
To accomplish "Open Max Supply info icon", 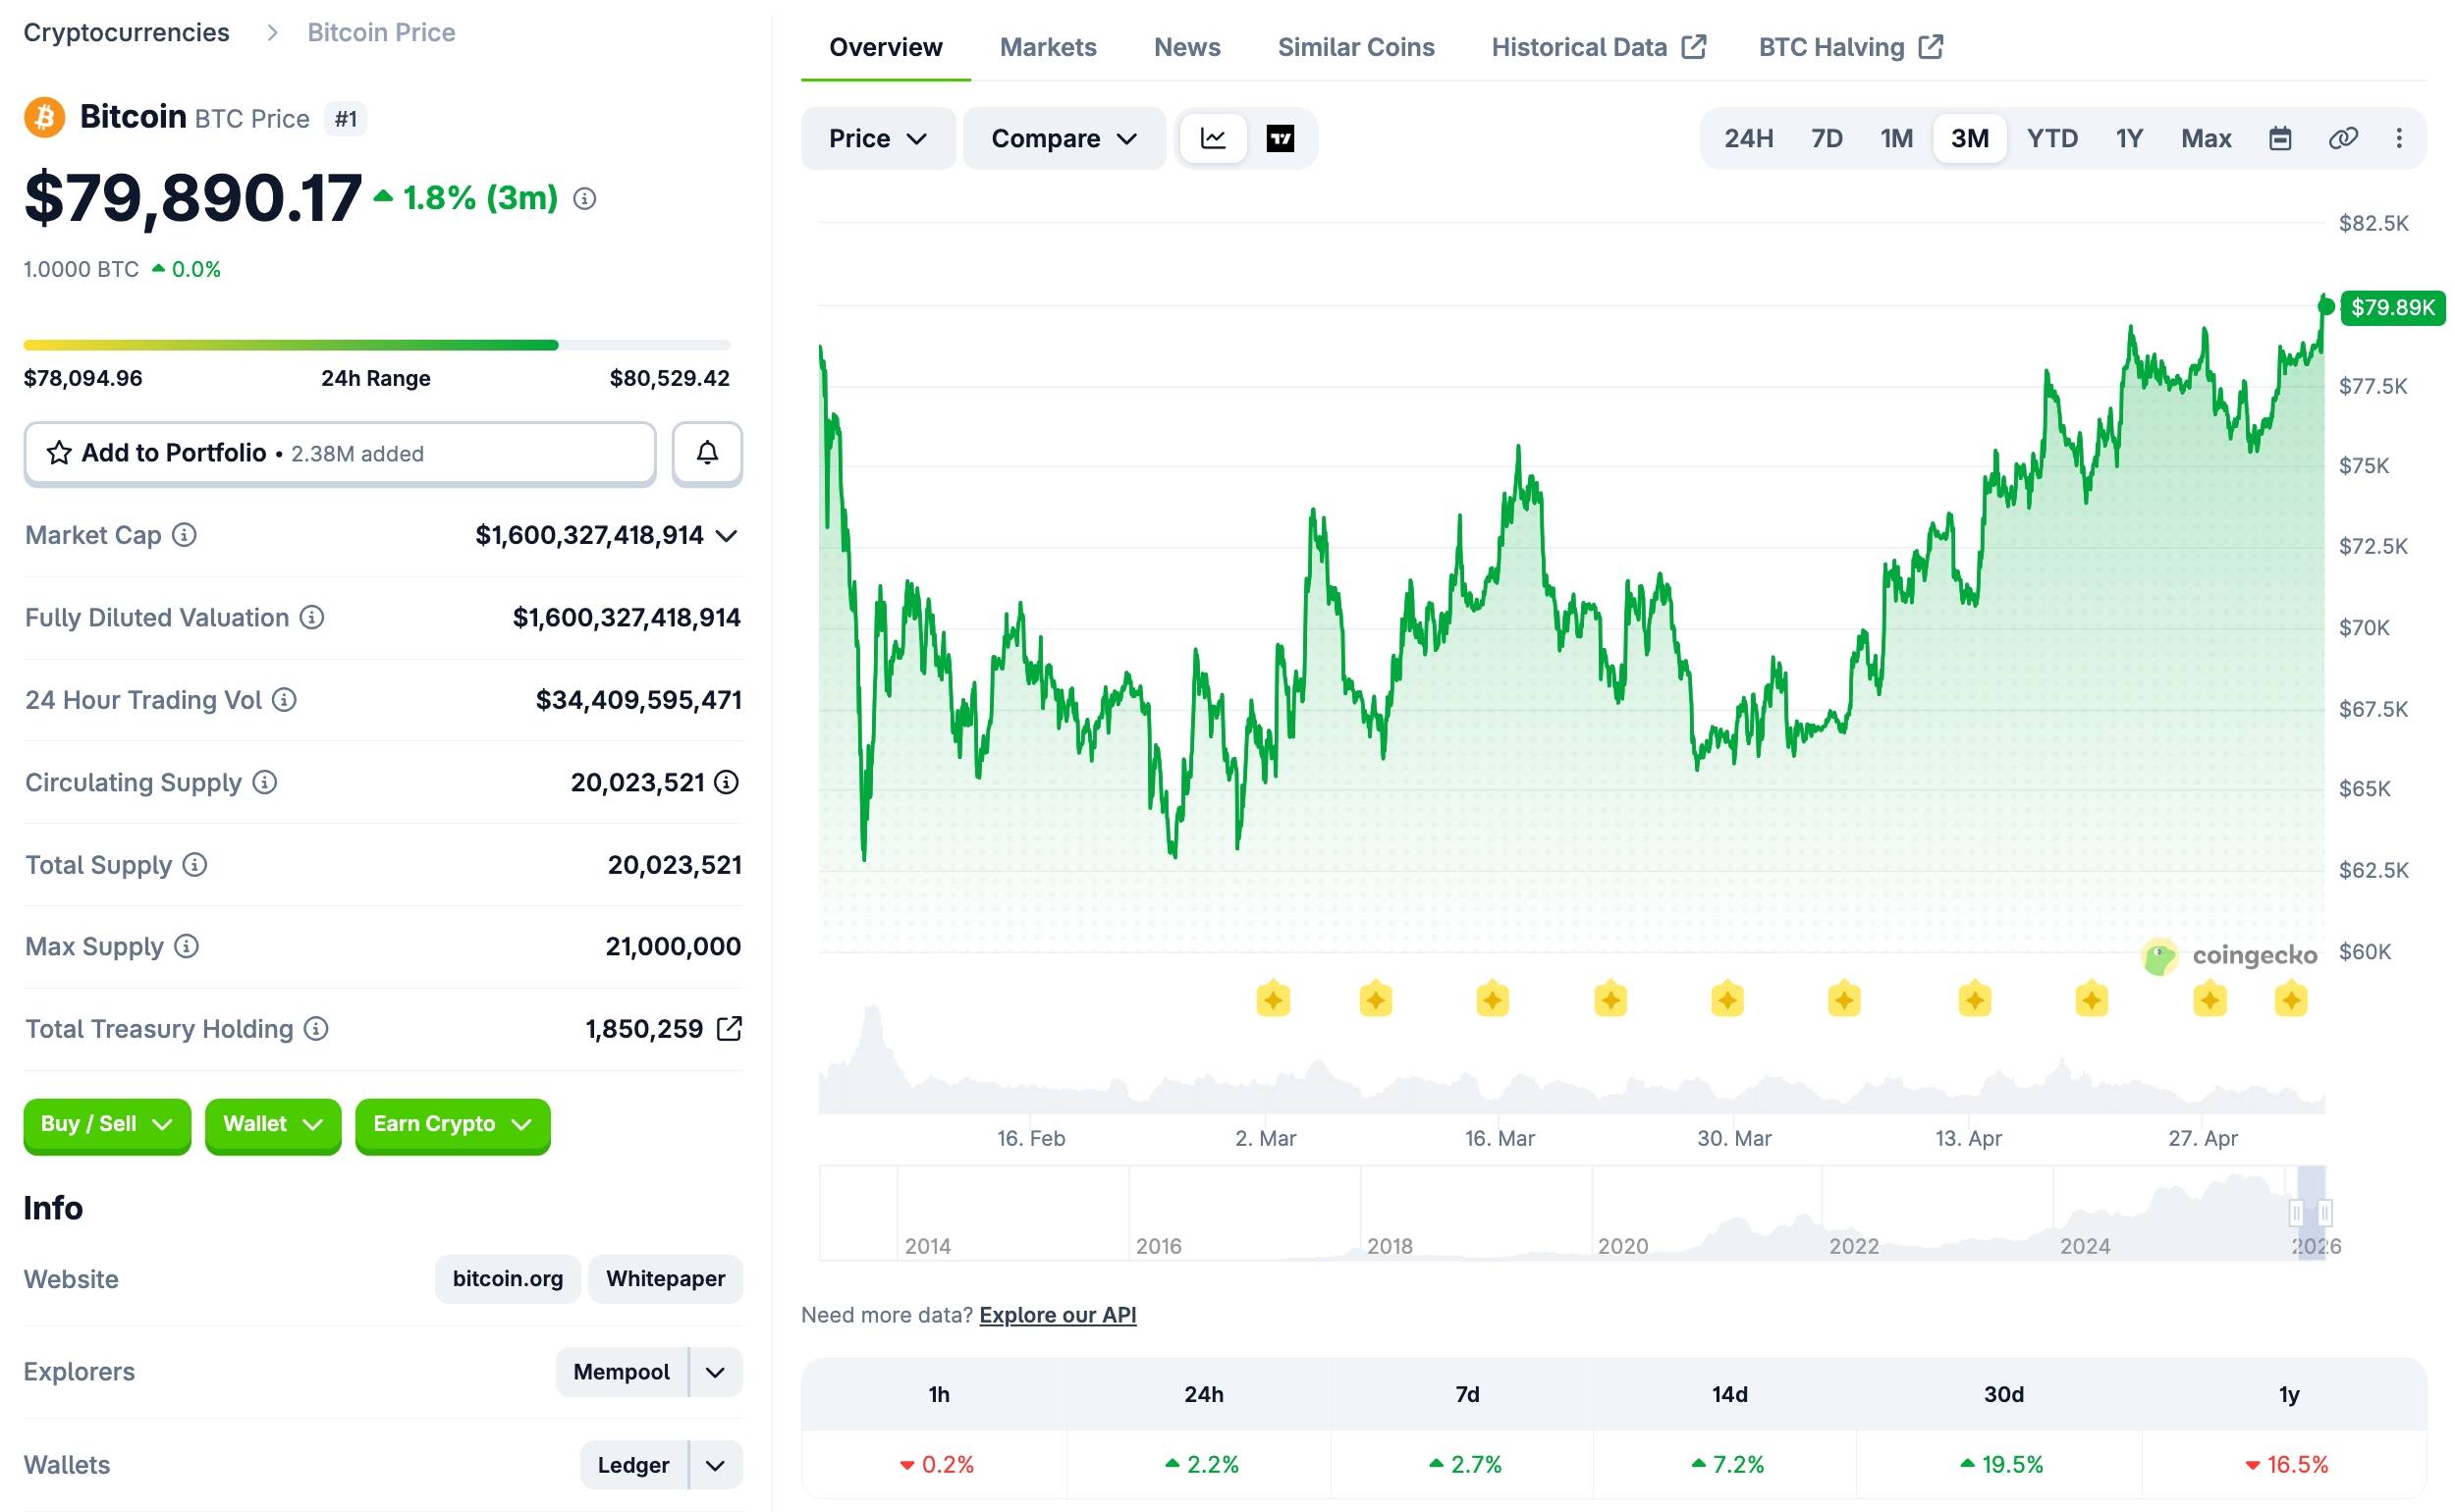I will [186, 946].
